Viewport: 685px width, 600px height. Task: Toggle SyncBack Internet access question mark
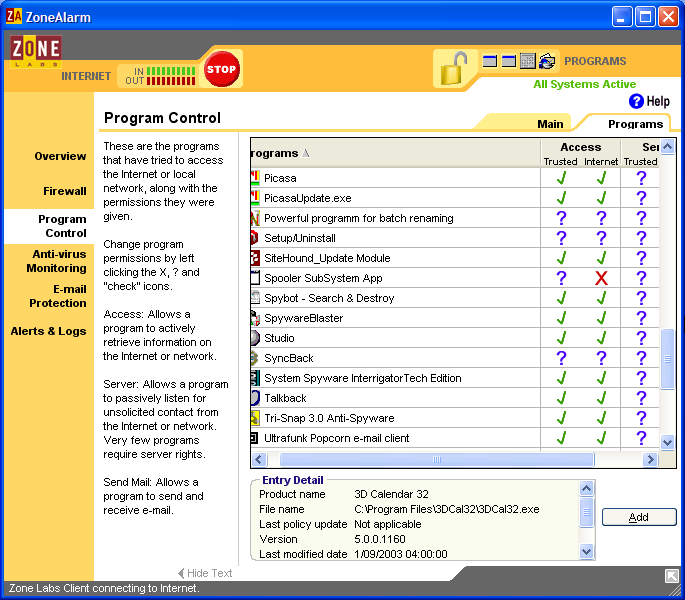point(601,358)
